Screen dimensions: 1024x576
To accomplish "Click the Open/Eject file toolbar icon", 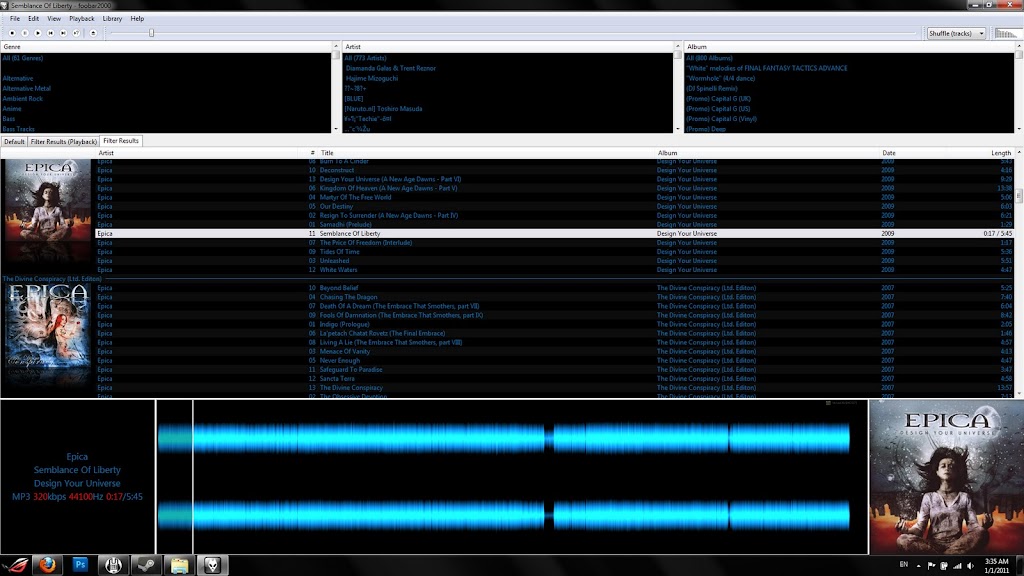I will pyautogui.click(x=93, y=33).
